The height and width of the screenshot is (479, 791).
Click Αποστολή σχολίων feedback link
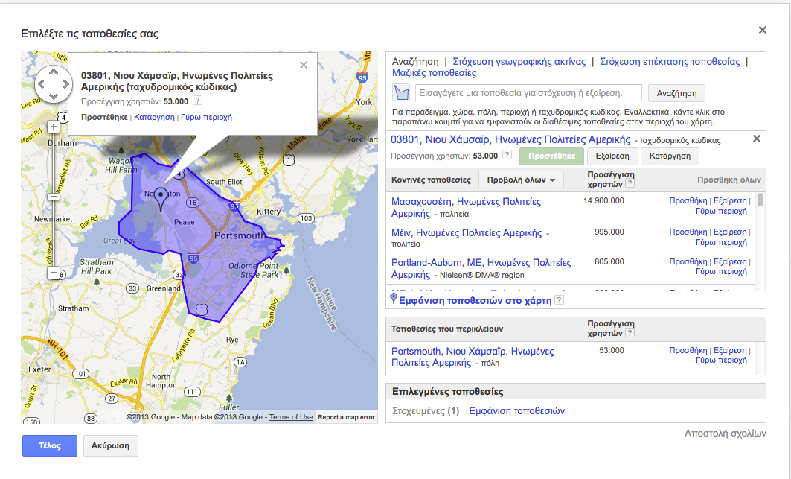pos(725,434)
